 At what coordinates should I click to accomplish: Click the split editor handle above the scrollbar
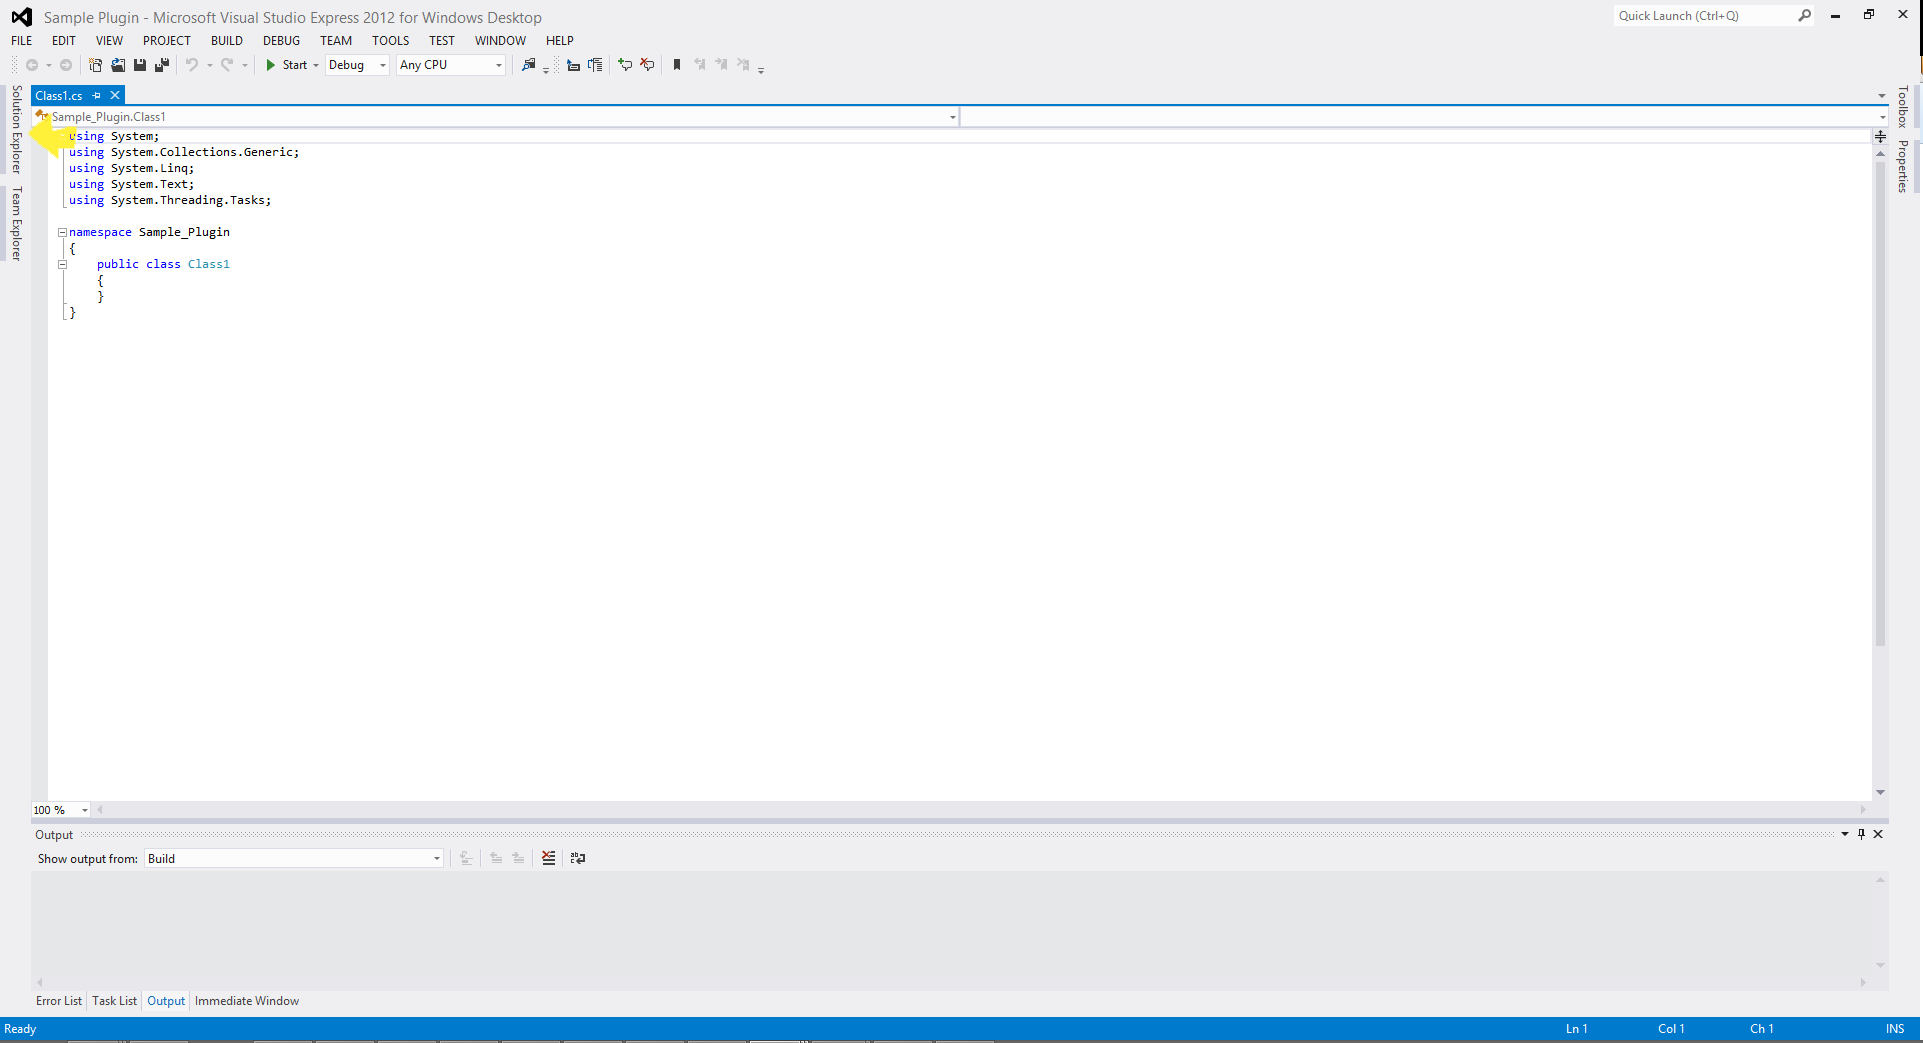(x=1880, y=136)
